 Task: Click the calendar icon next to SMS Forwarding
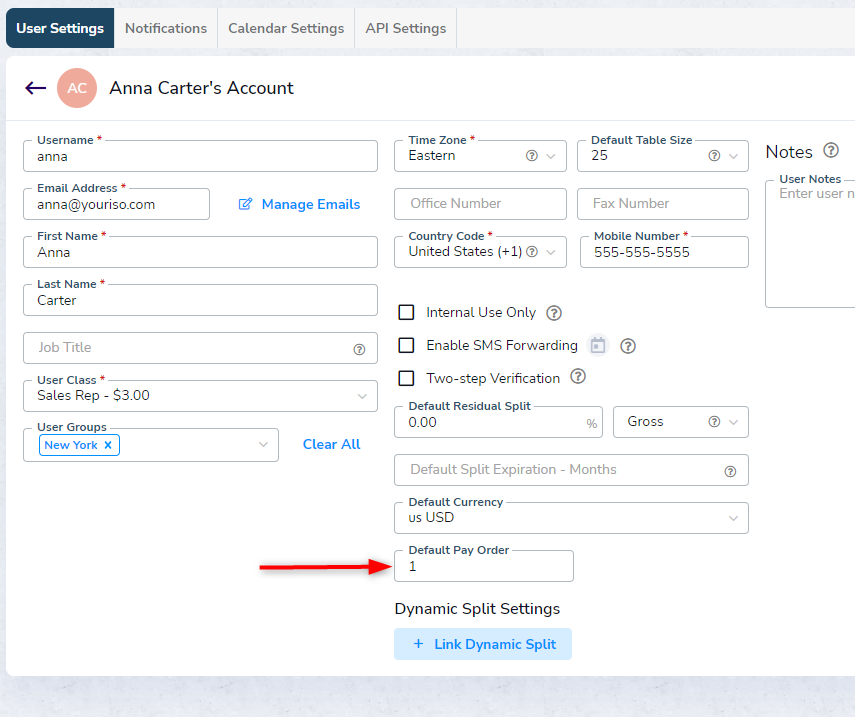click(598, 345)
